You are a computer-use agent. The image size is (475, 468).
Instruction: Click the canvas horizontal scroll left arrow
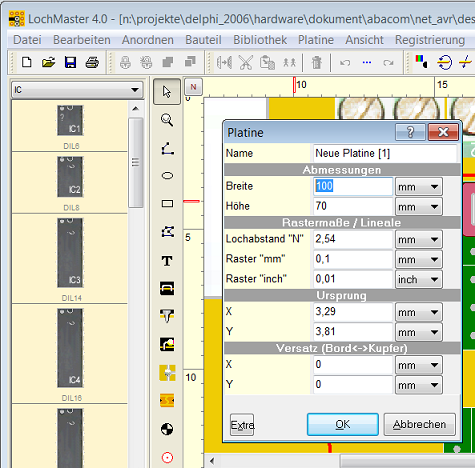(212, 462)
